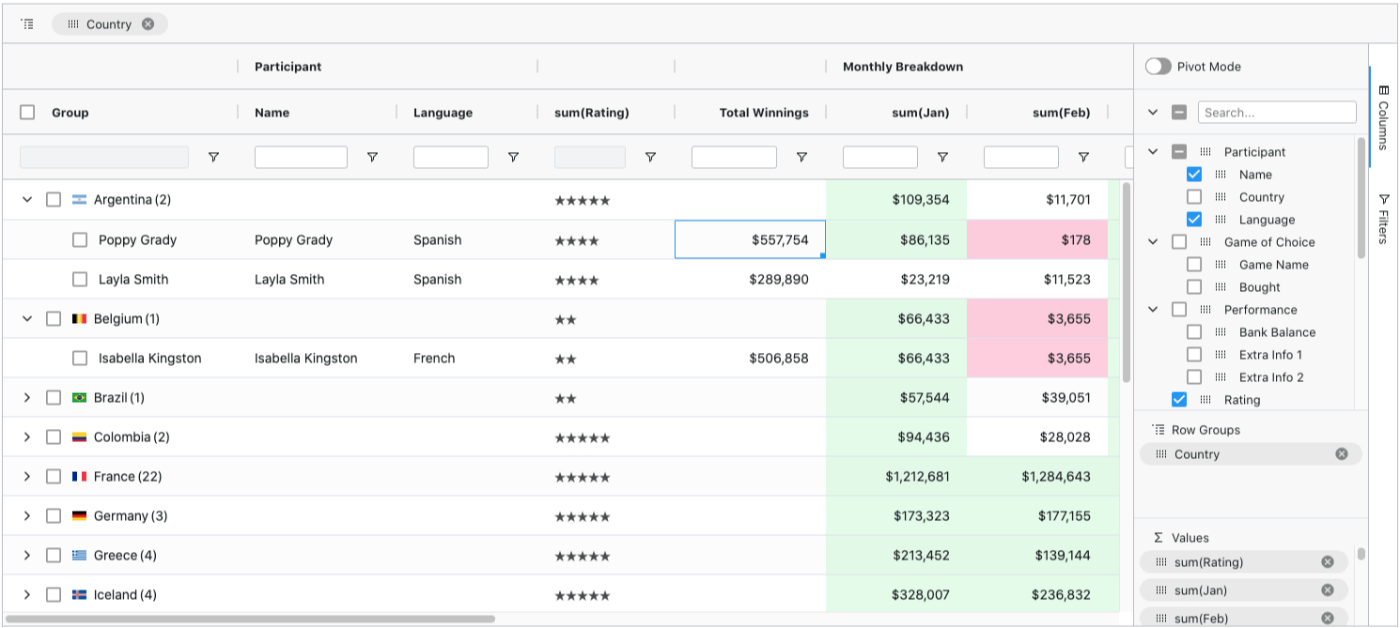1400x628 pixels.
Task: Remove Country from the Row Groups section
Action: tap(1342, 454)
